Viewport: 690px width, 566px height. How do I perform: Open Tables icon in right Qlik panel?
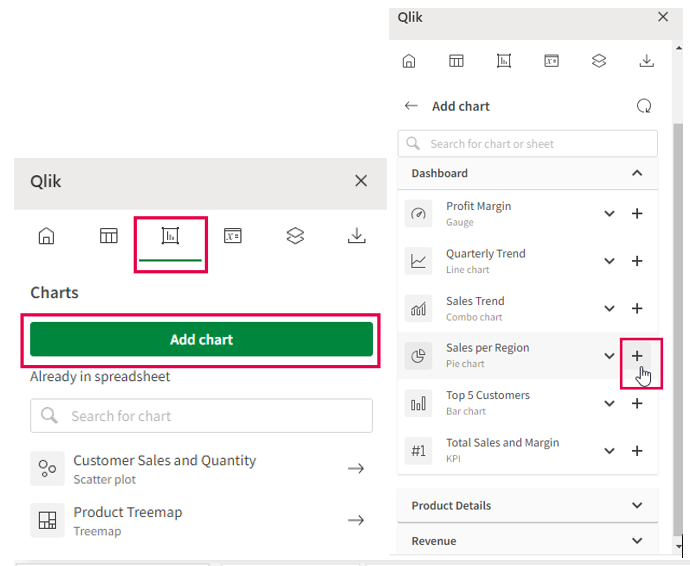pyautogui.click(x=456, y=61)
